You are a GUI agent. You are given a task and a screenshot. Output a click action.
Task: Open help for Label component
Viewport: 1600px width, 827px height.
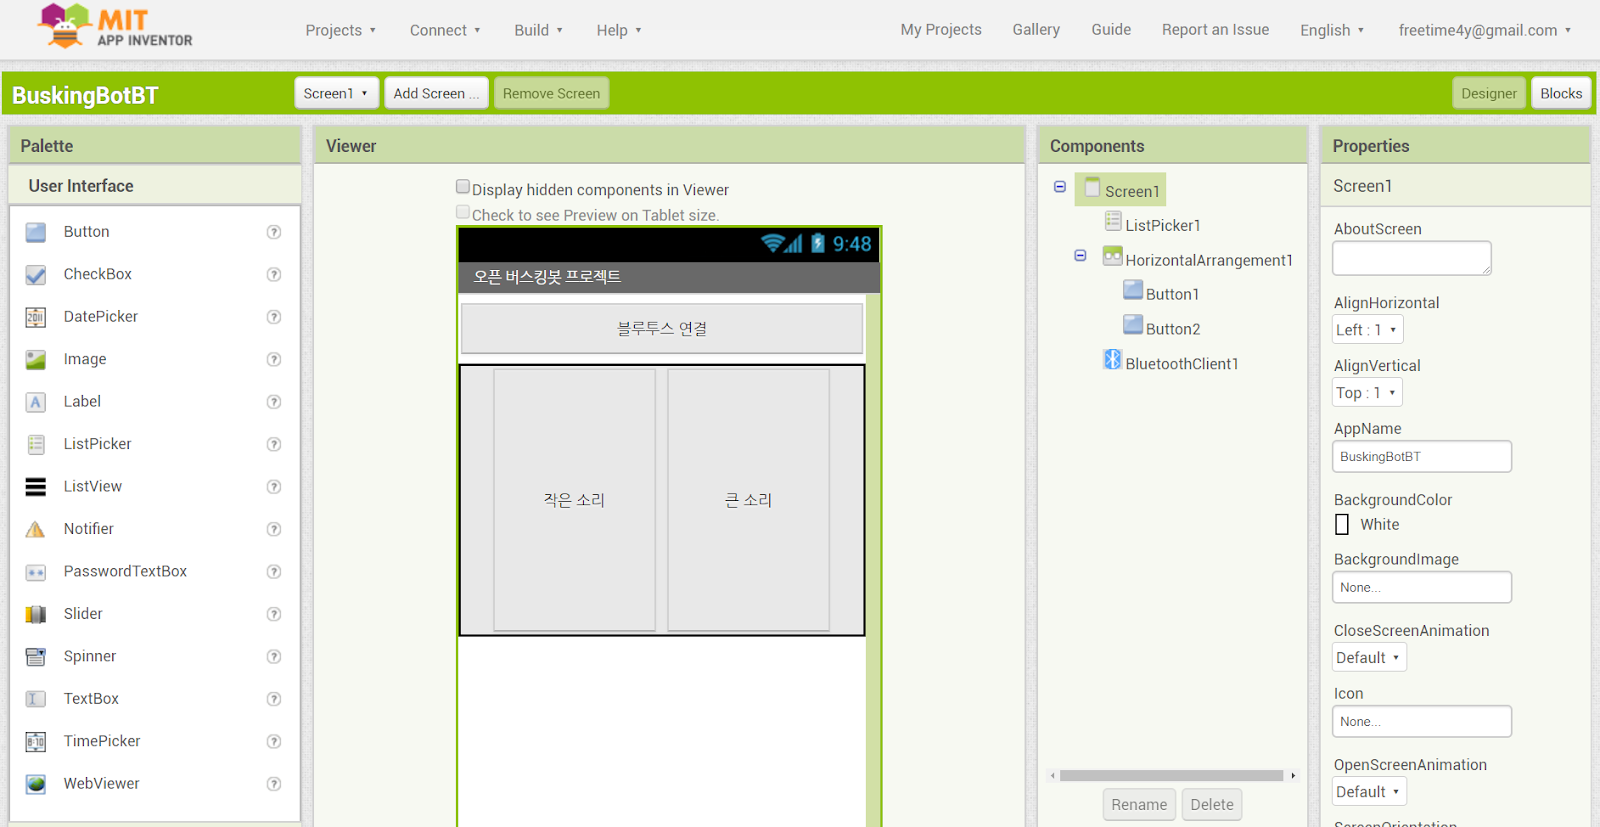pyautogui.click(x=274, y=402)
